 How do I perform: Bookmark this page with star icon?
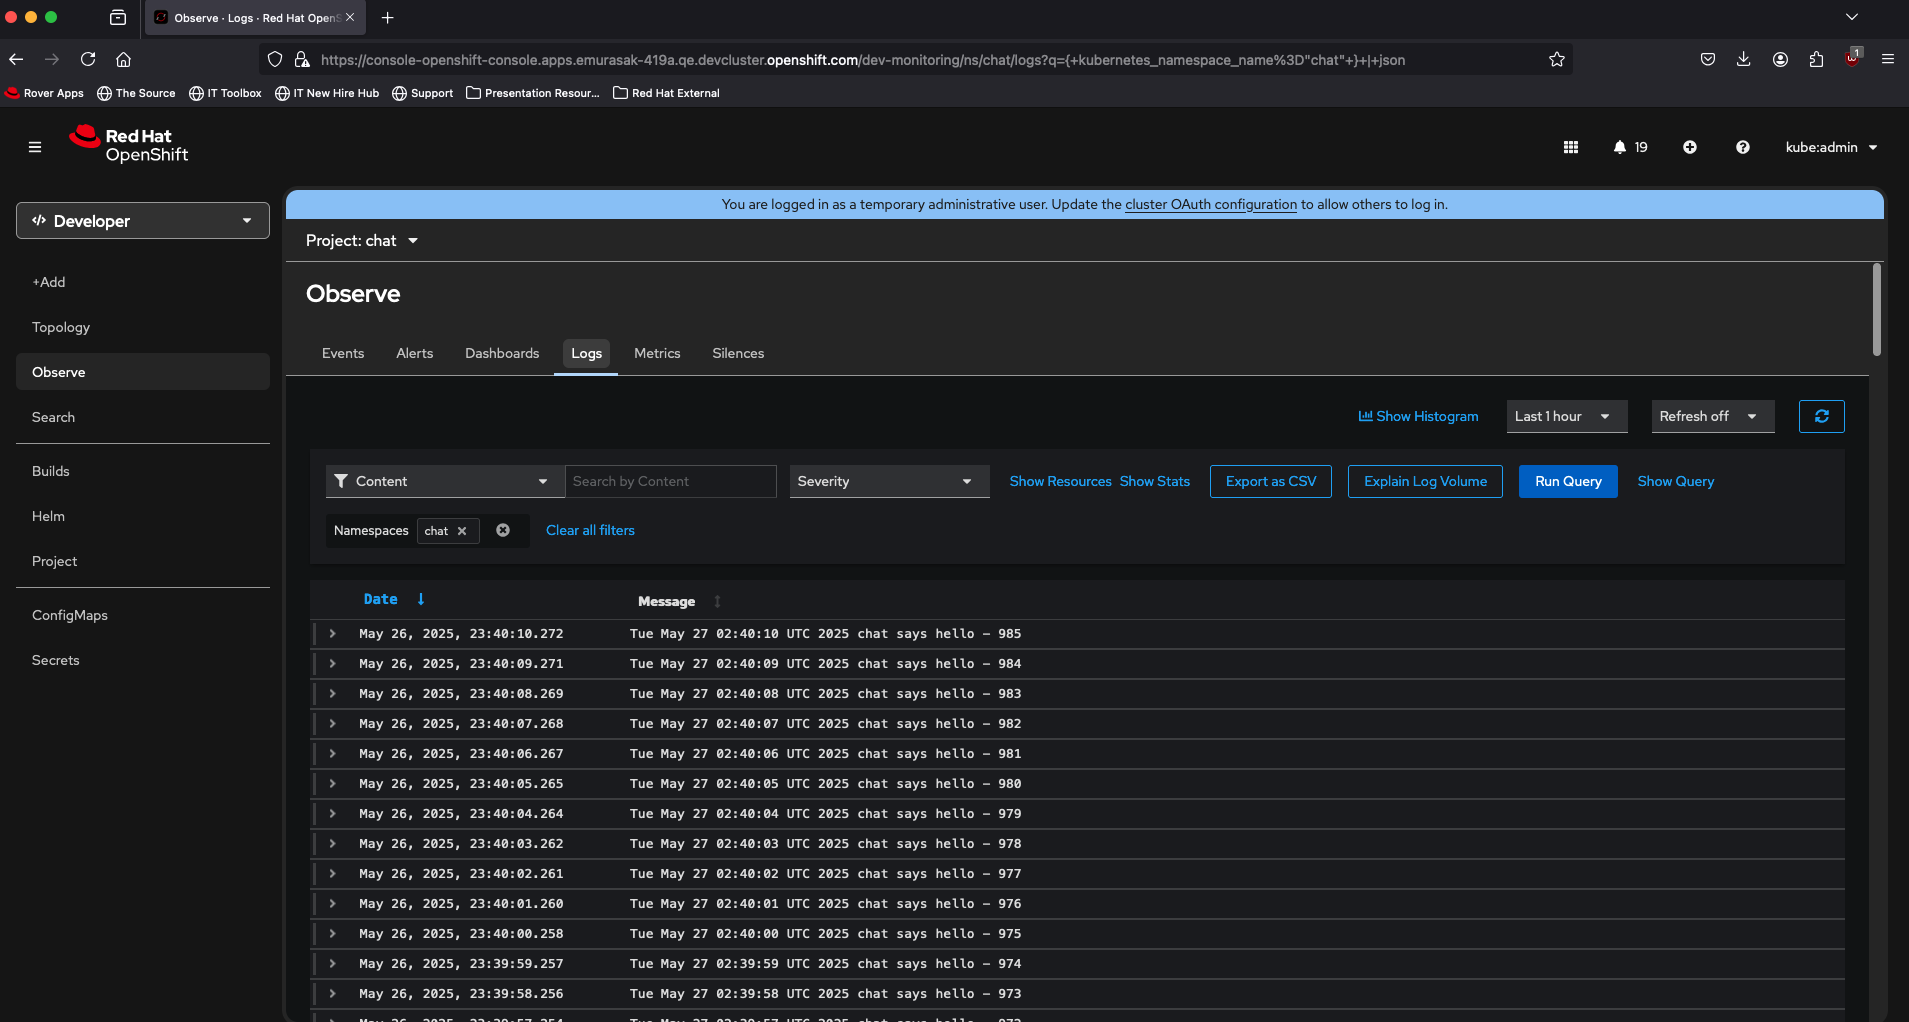click(x=1557, y=60)
